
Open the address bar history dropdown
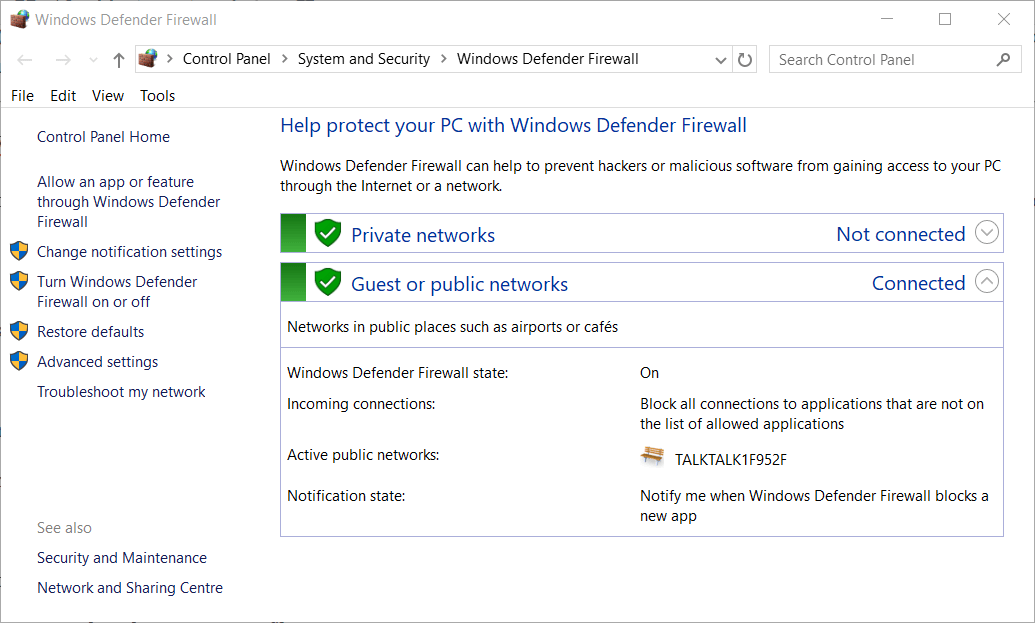click(720, 60)
